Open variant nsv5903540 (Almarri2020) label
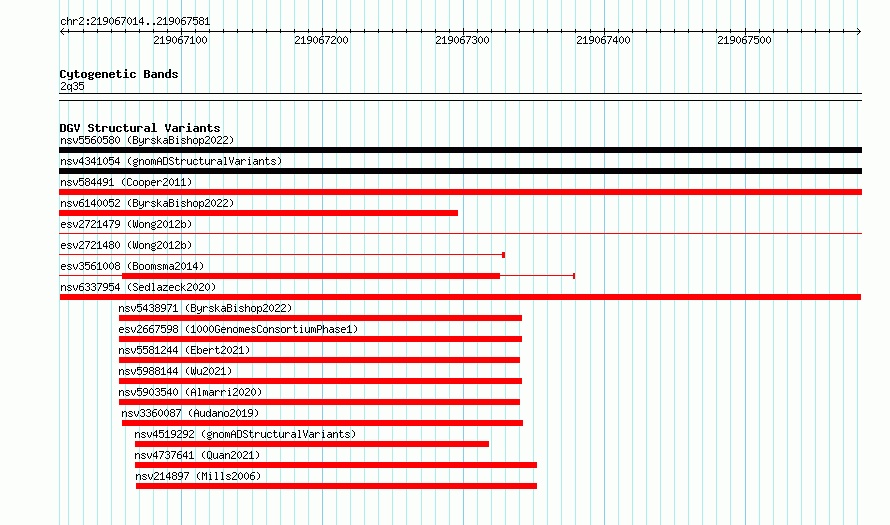Image resolution: width=890 pixels, height=525 pixels. (190, 392)
